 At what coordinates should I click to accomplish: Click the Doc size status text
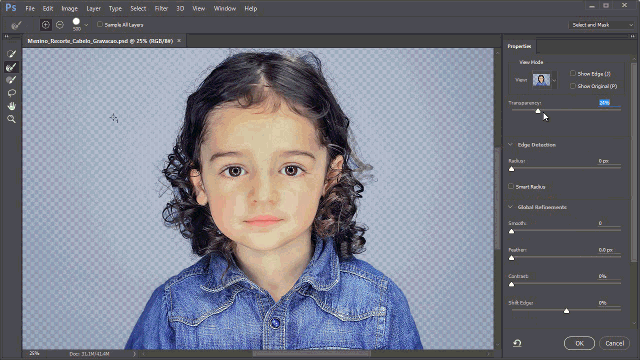click(89, 354)
